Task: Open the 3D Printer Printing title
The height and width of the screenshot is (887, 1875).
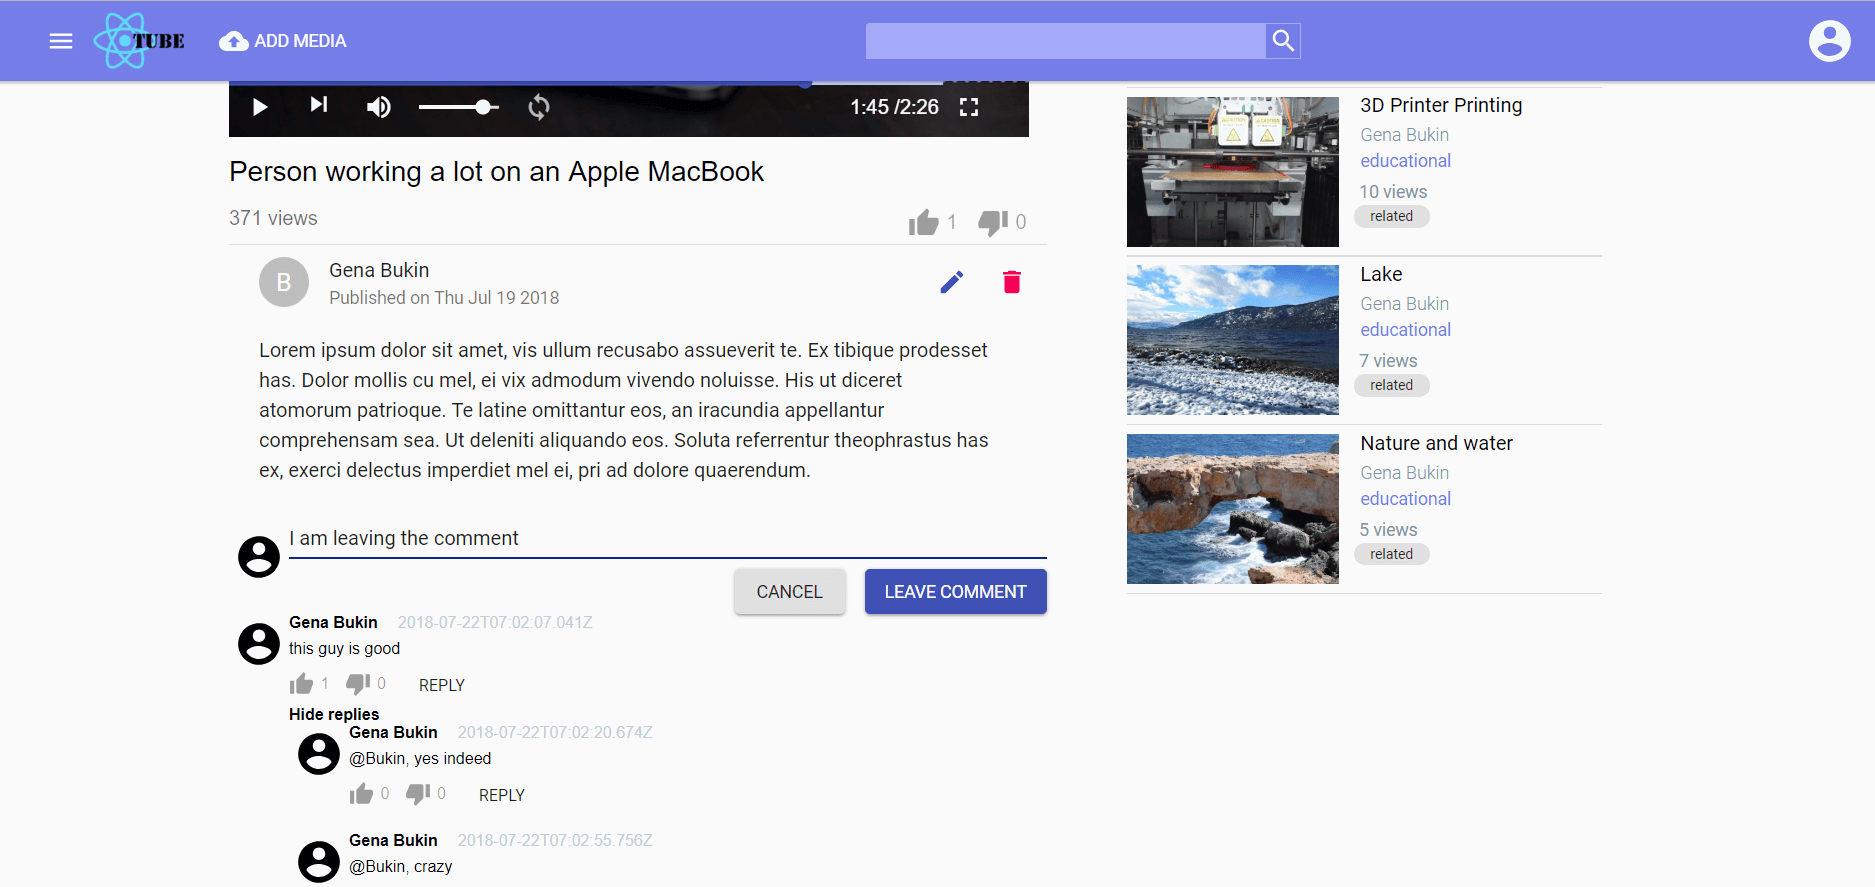Action: click(x=1441, y=105)
